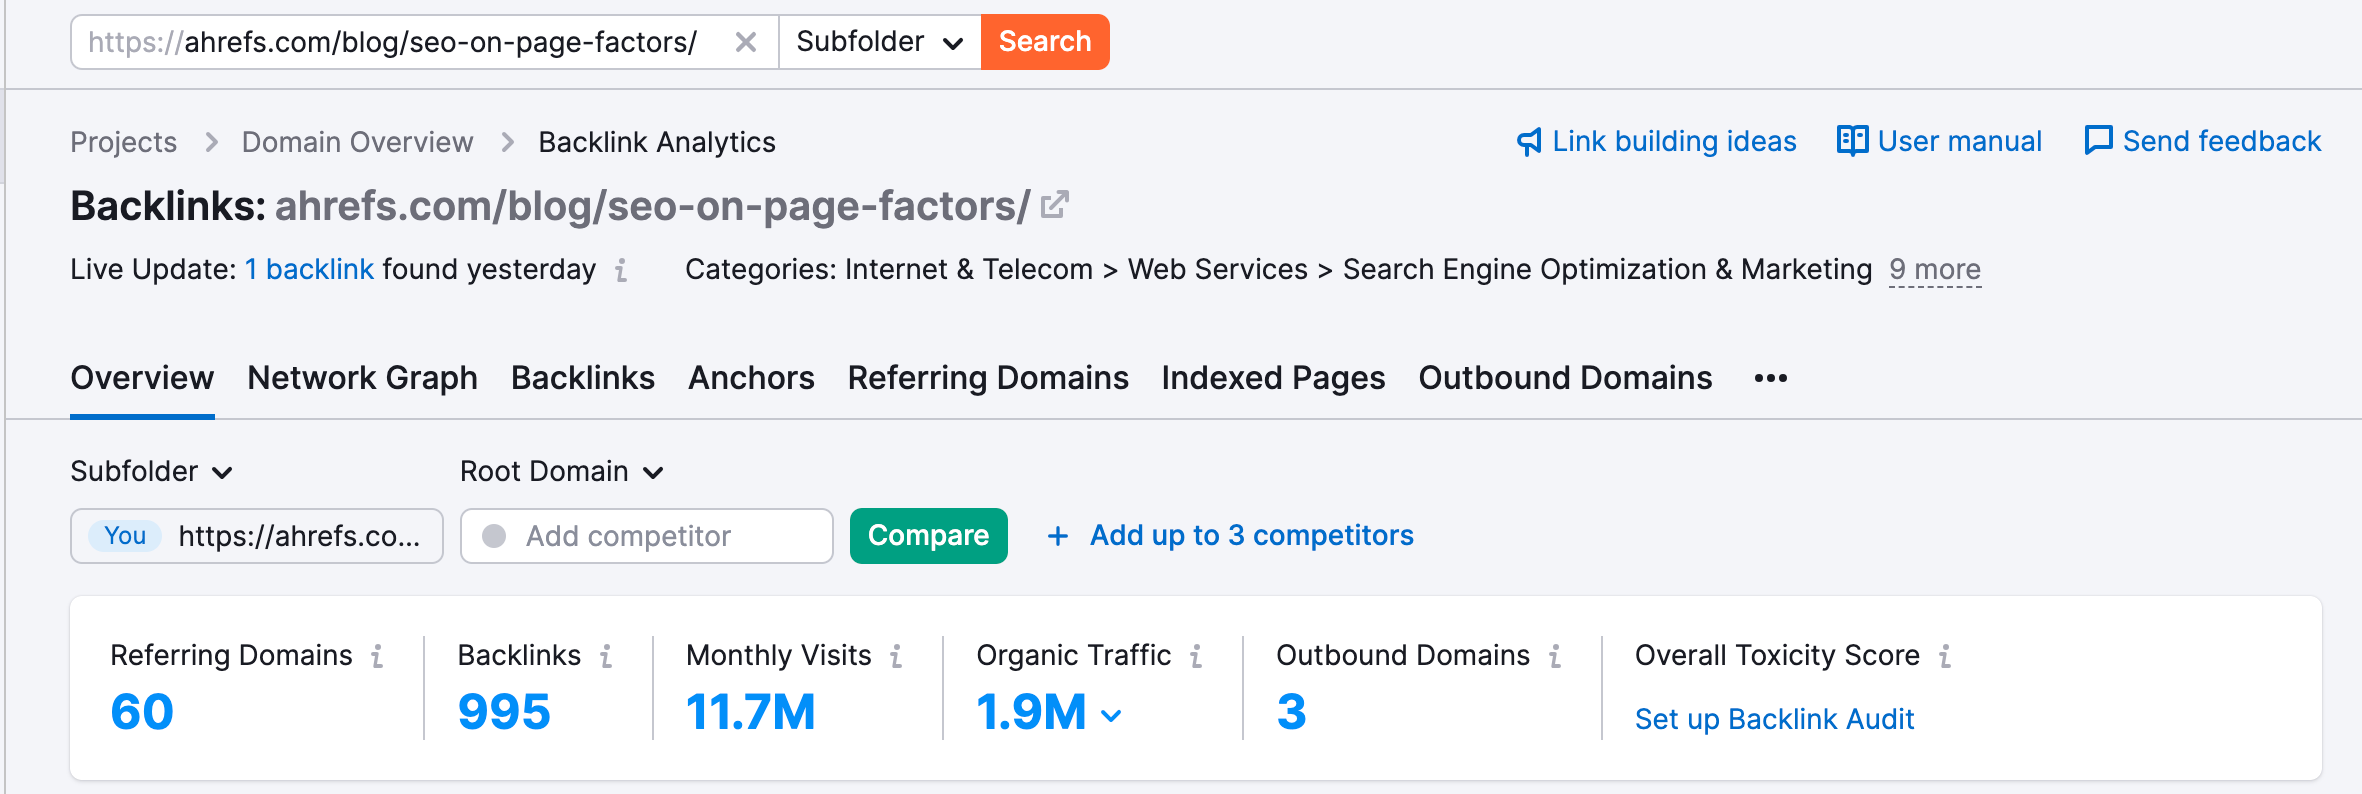Expand chevron next to 1.9M organic traffic
This screenshot has height=794, width=2362.
click(1111, 715)
